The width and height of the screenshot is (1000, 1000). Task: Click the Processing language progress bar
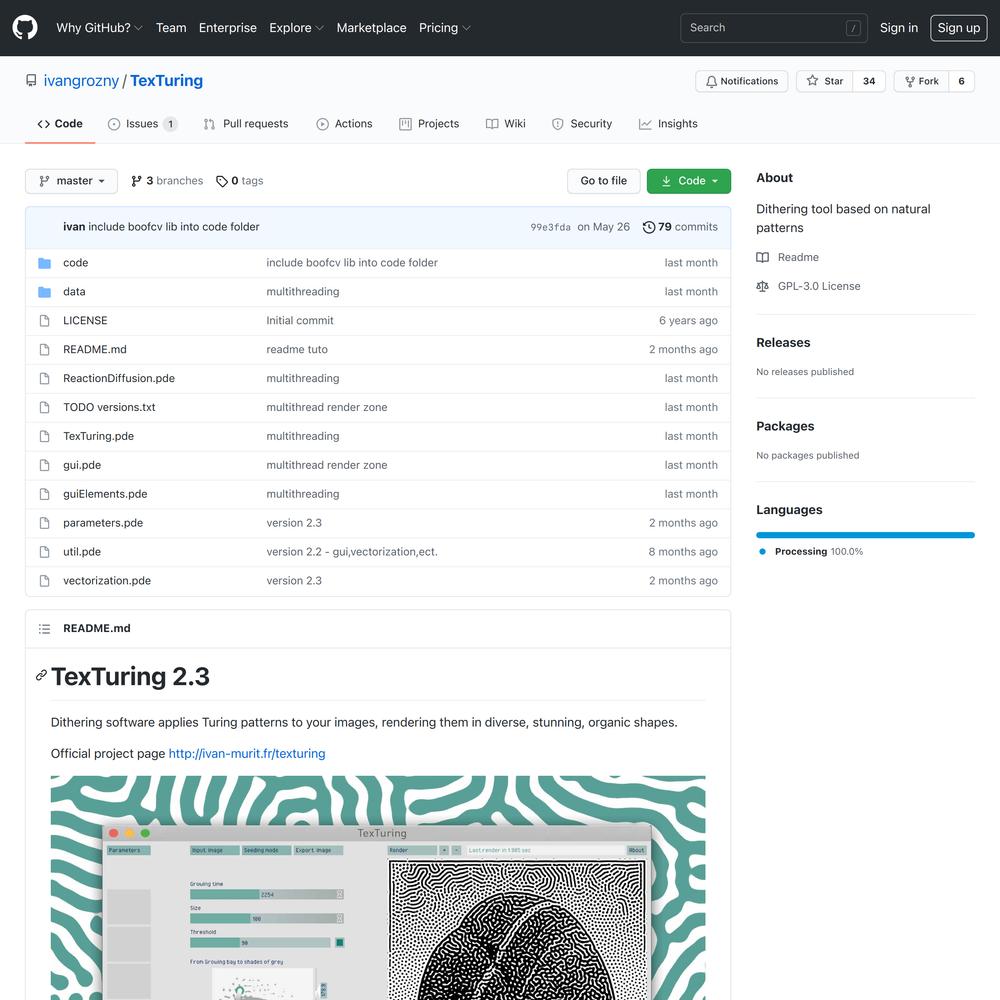(x=865, y=535)
